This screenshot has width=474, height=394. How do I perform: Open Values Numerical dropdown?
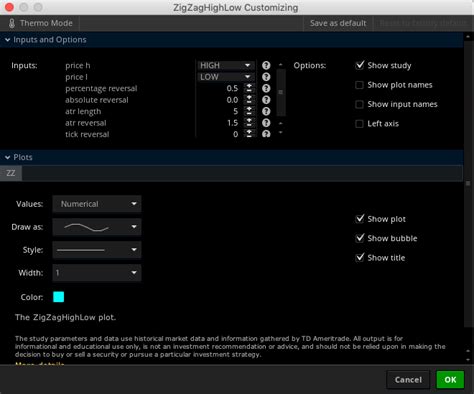(x=97, y=204)
